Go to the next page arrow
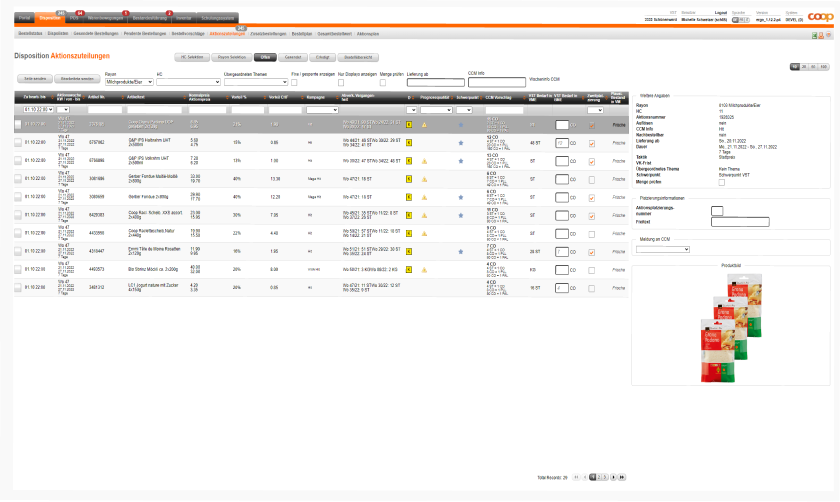Screen dimensions: 840x502 click(x=613, y=477)
